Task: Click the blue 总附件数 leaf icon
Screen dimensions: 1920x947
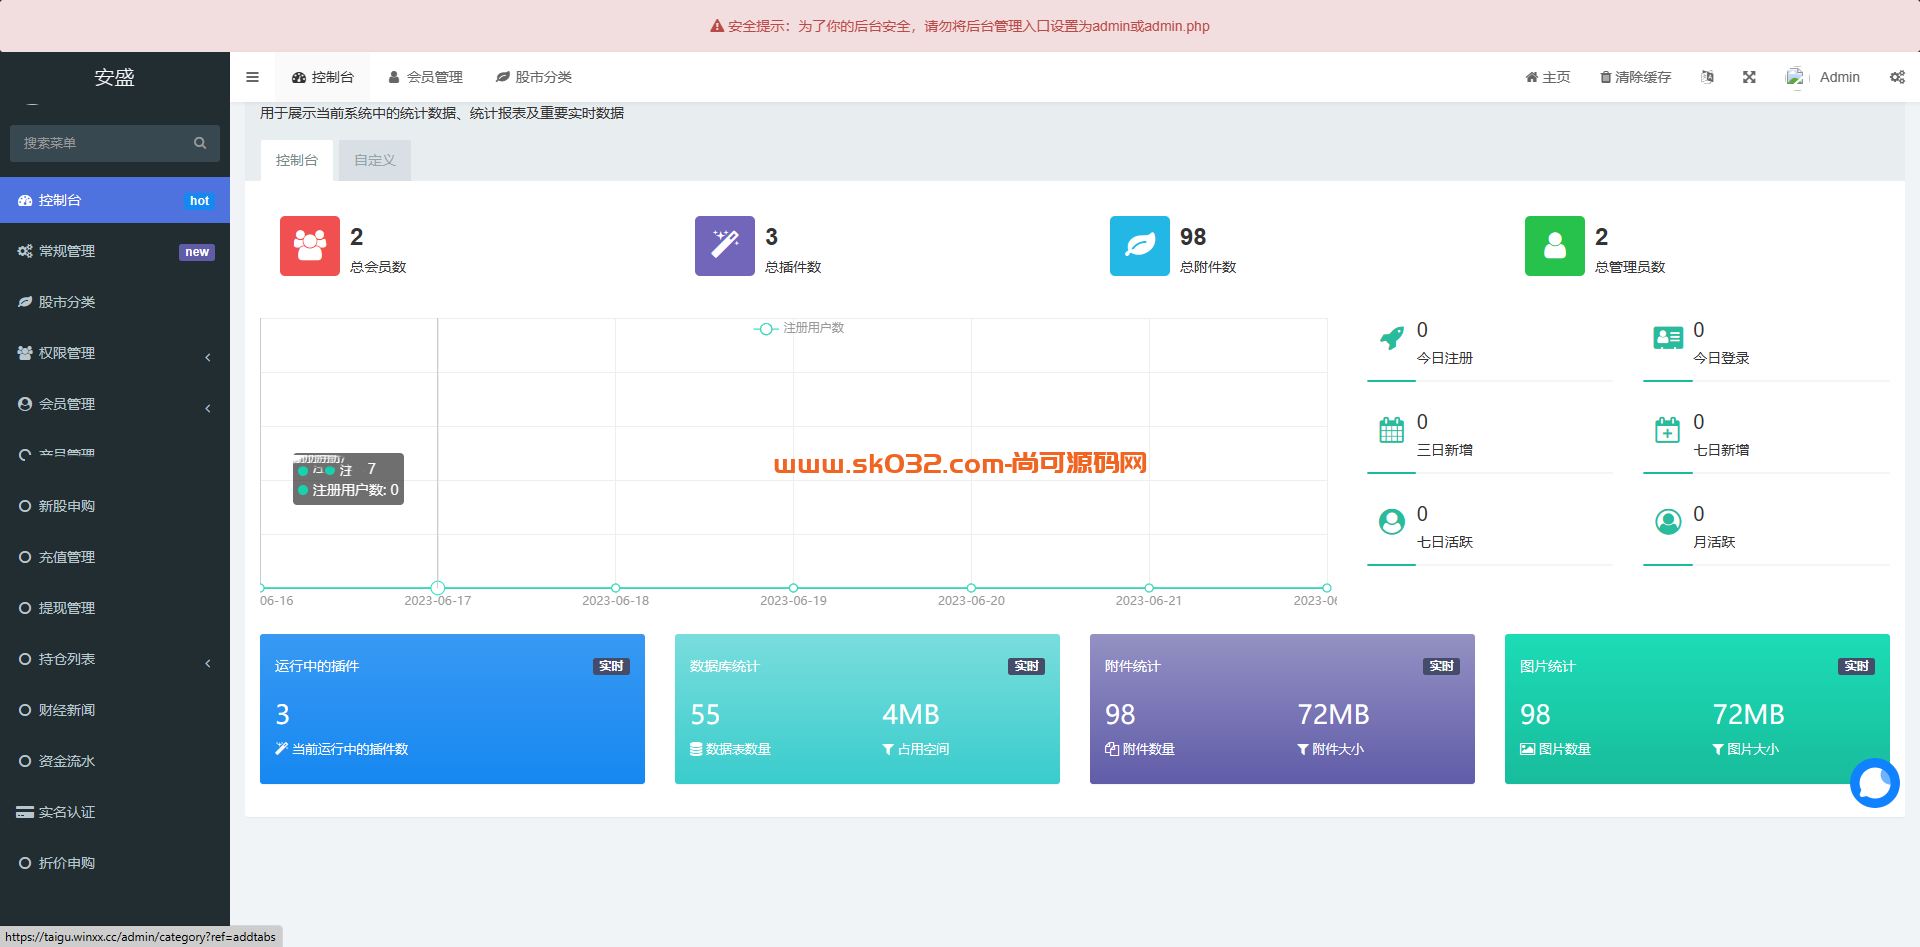Action: click(x=1140, y=246)
